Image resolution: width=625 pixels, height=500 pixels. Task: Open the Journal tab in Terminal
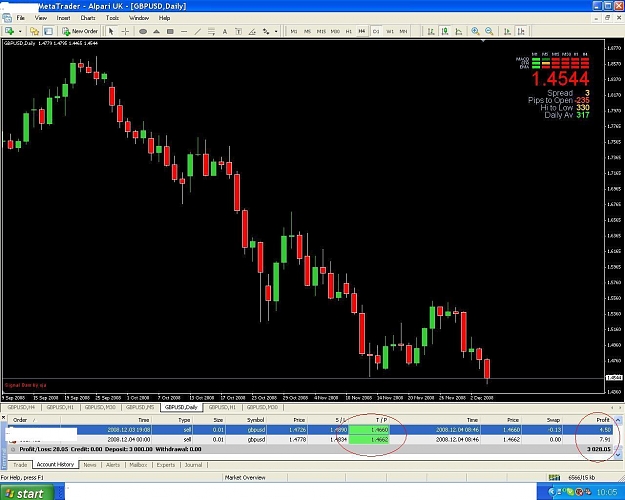[193, 465]
